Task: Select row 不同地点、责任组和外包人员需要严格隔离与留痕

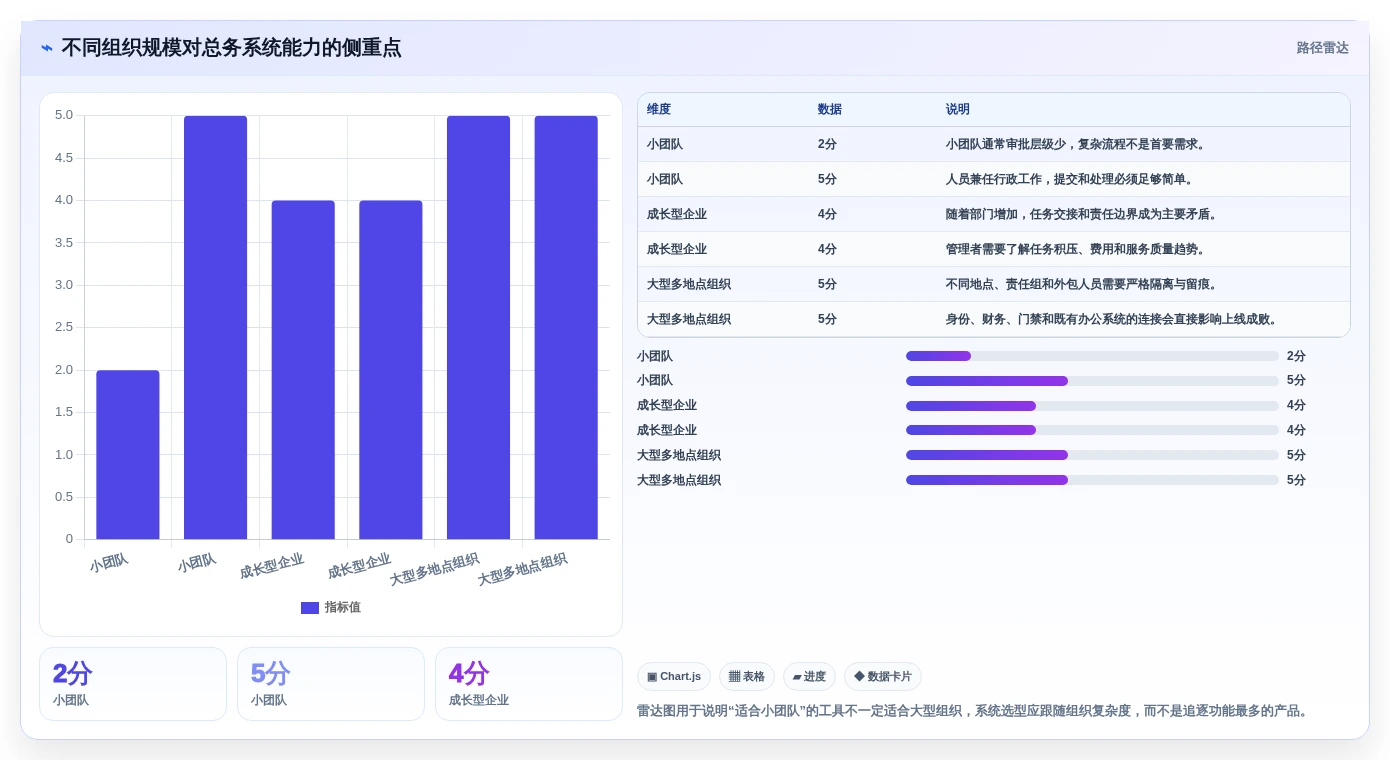Action: click(994, 284)
